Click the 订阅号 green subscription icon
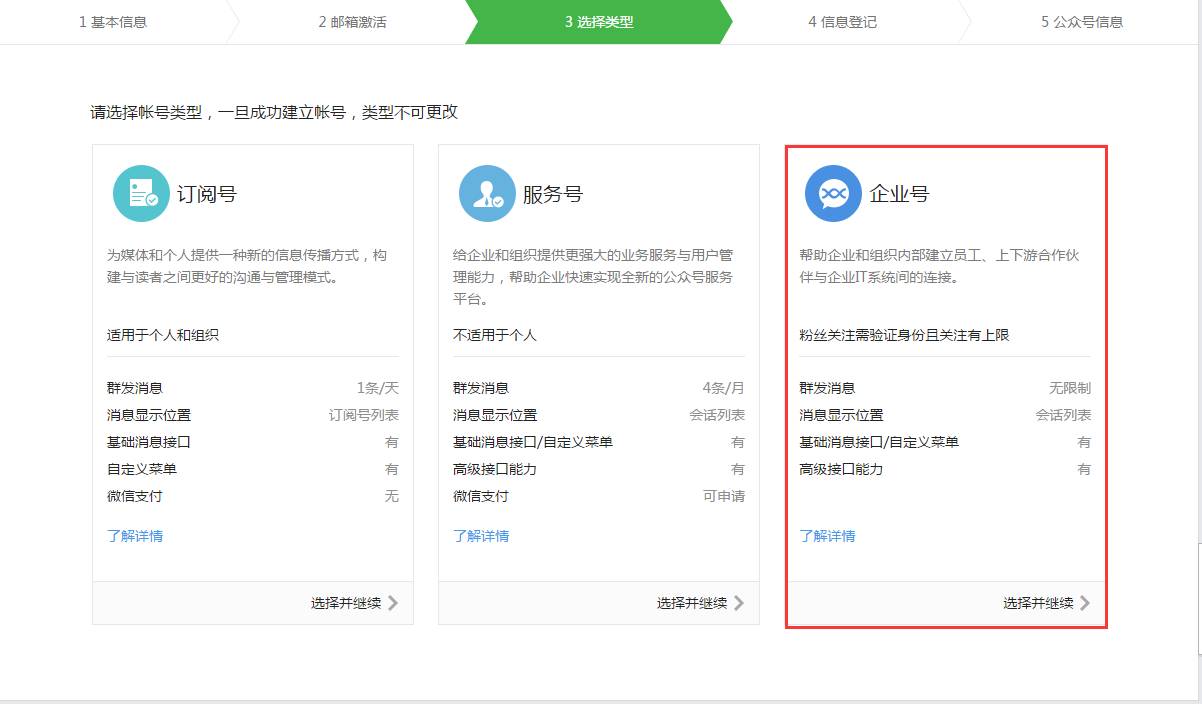 click(x=141, y=192)
